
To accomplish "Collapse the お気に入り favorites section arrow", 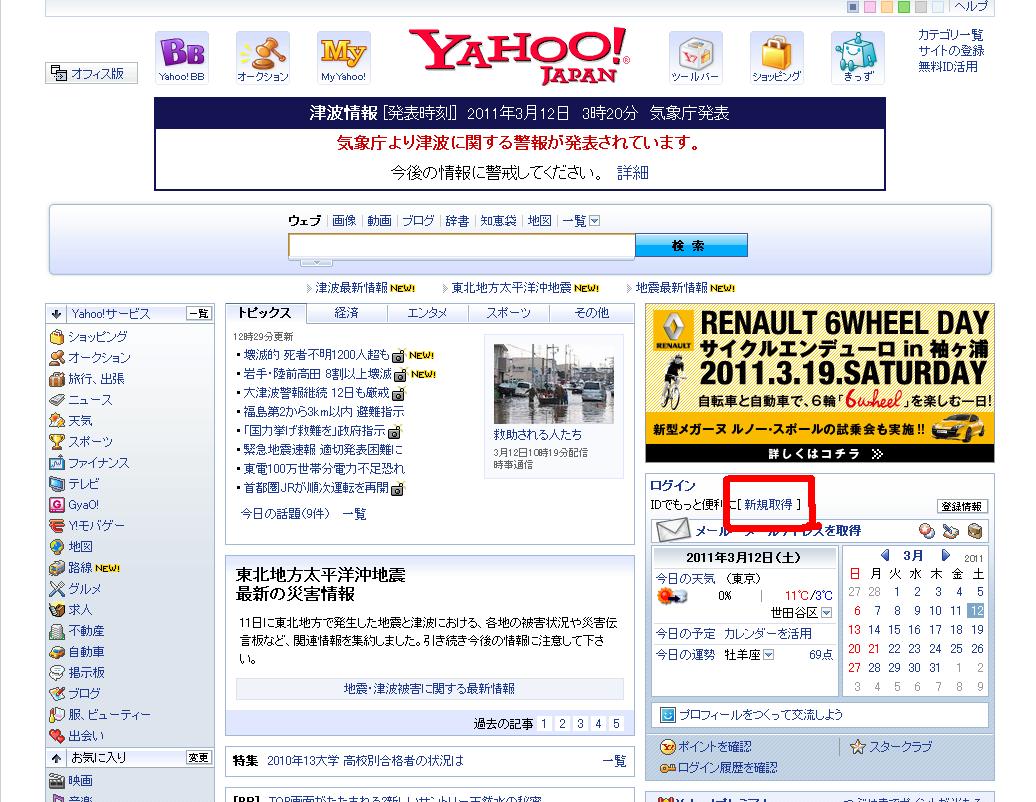I will pos(56,758).
